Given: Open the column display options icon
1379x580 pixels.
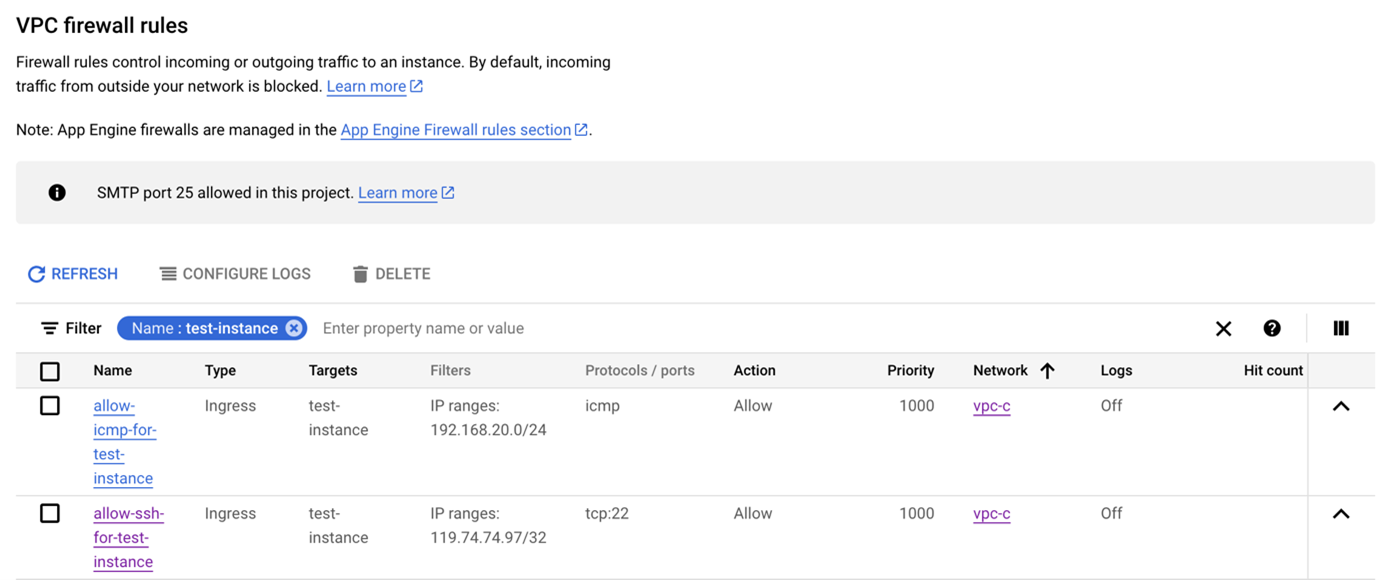Looking at the screenshot, I should click(1341, 329).
